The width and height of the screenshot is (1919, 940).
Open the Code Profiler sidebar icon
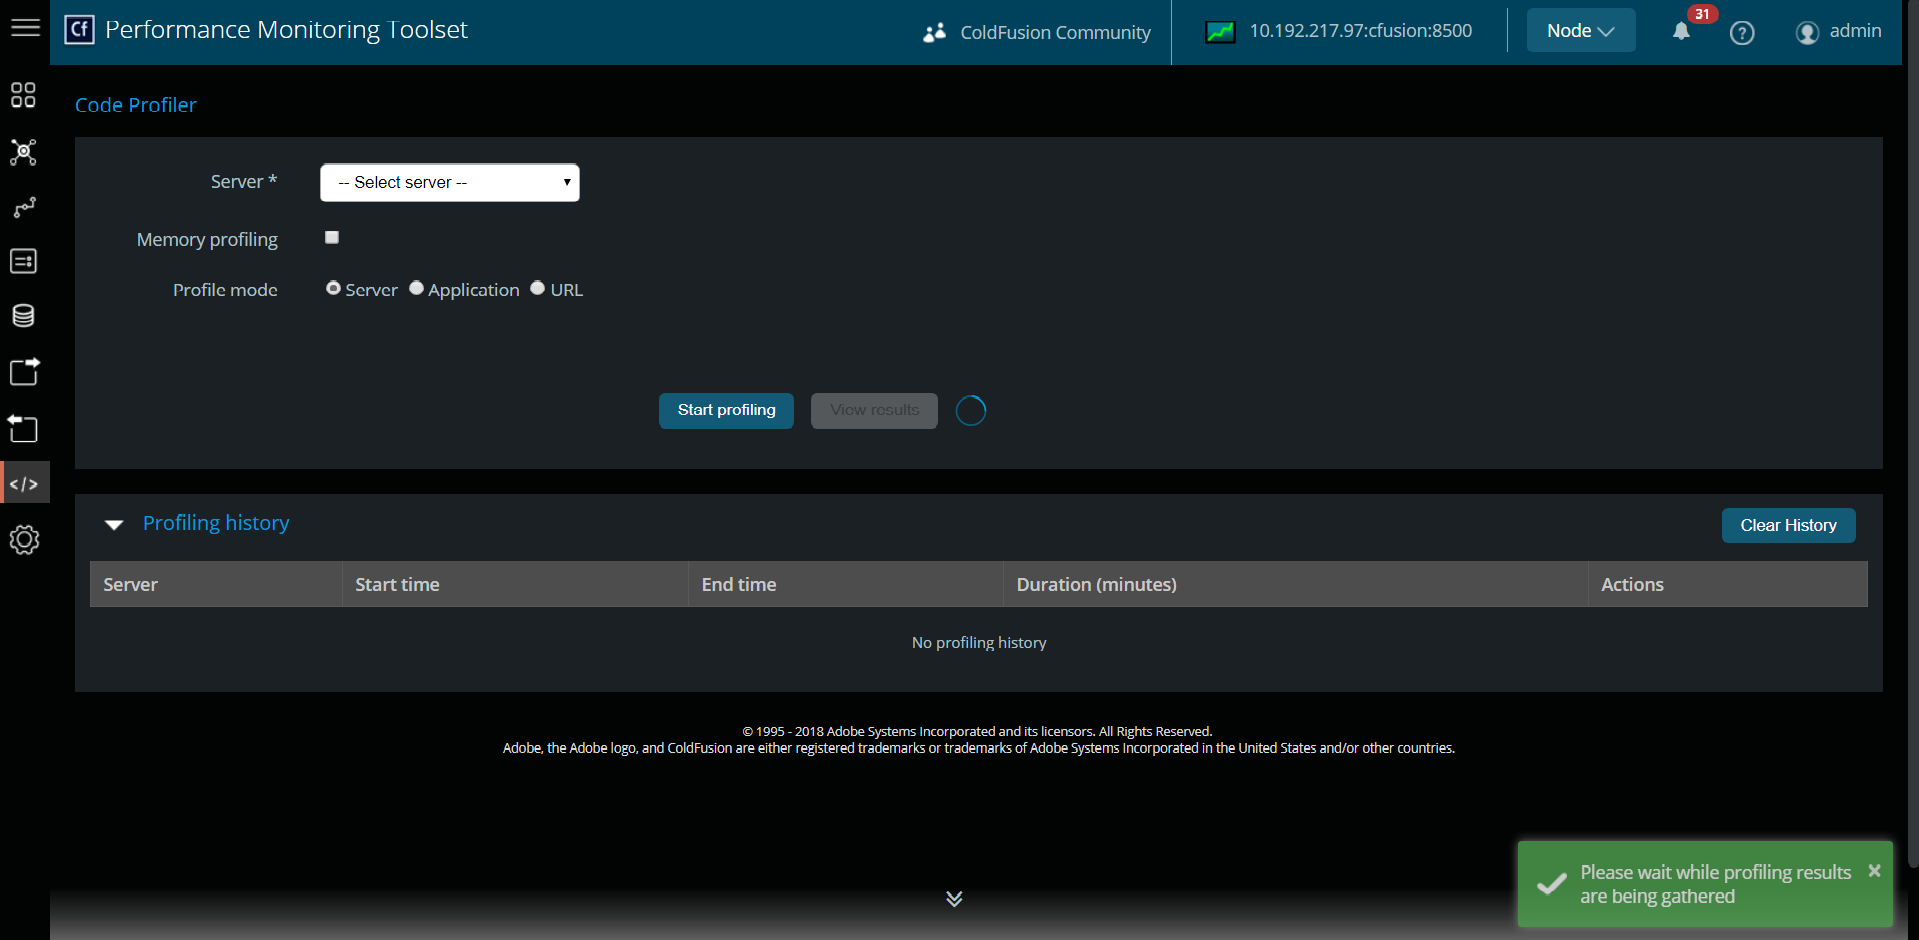pyautogui.click(x=24, y=484)
